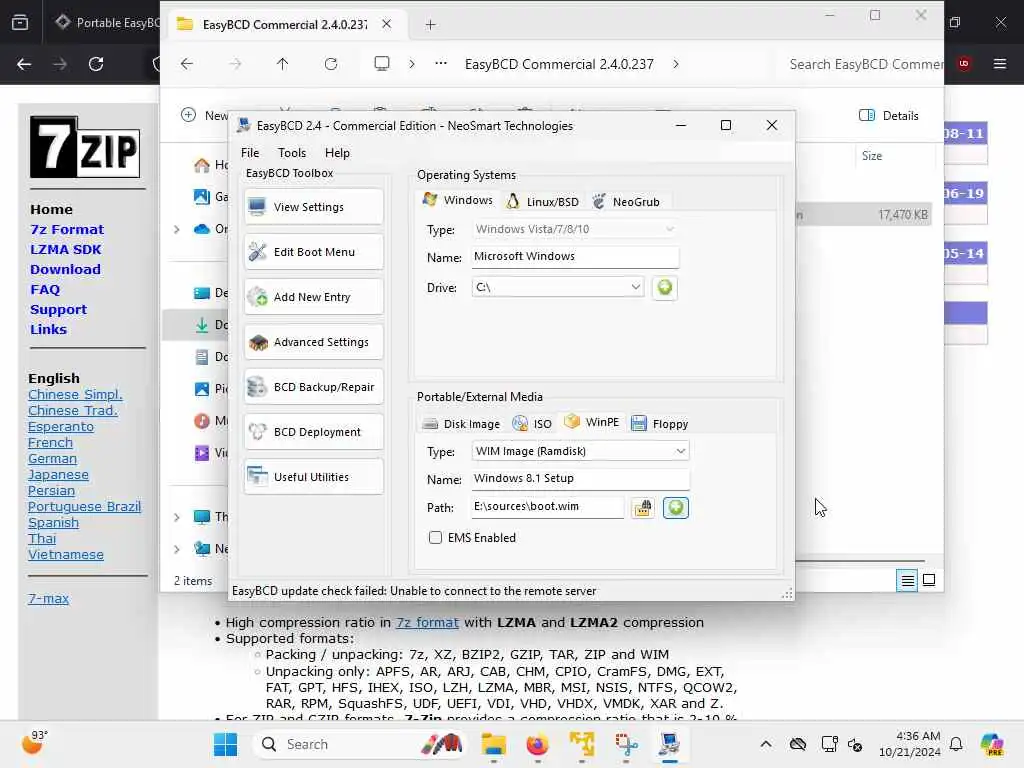Follow the 7z format link in feature list
The height and width of the screenshot is (768, 1024).
click(x=427, y=622)
